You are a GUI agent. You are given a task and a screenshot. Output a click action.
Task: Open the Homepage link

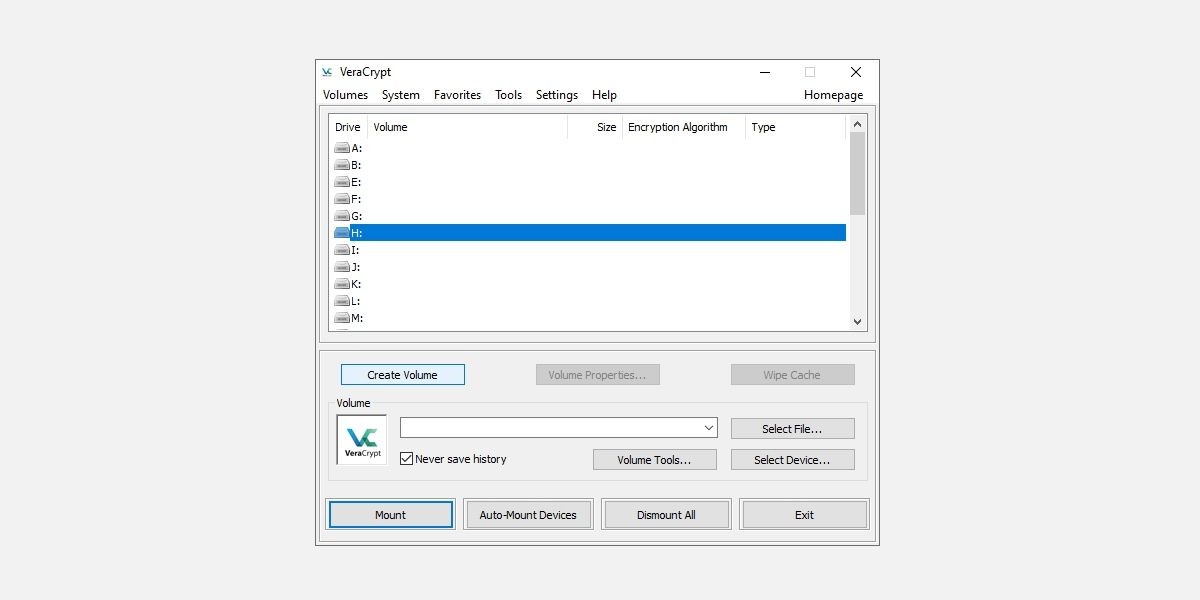coord(834,95)
